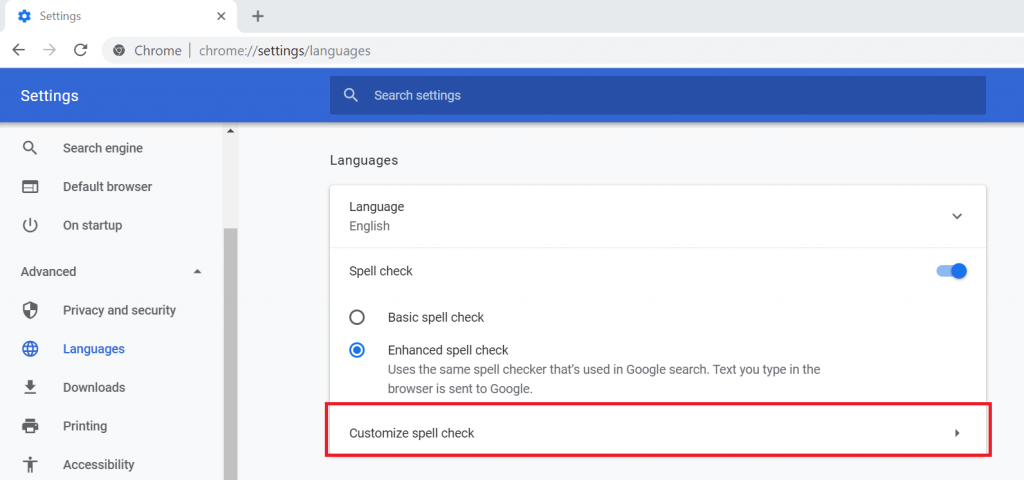Viewport: 1024px width, 480px height.
Task: Open Customize spell check row
Action: (x=658, y=432)
